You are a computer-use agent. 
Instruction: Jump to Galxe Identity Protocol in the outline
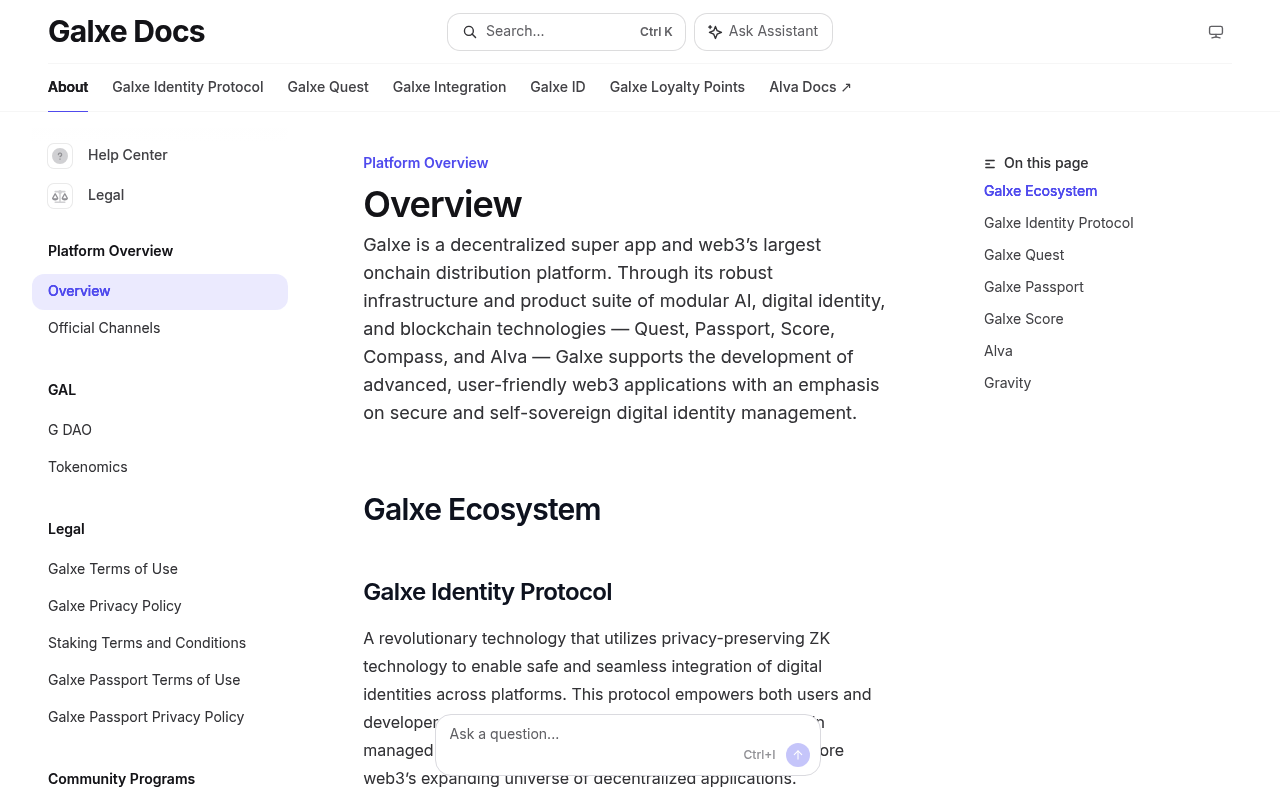(x=1059, y=223)
